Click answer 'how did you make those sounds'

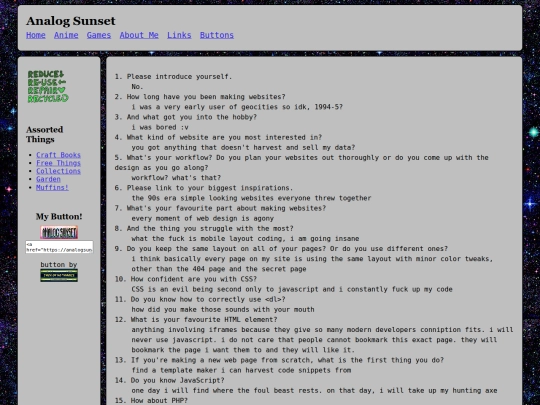(223, 310)
